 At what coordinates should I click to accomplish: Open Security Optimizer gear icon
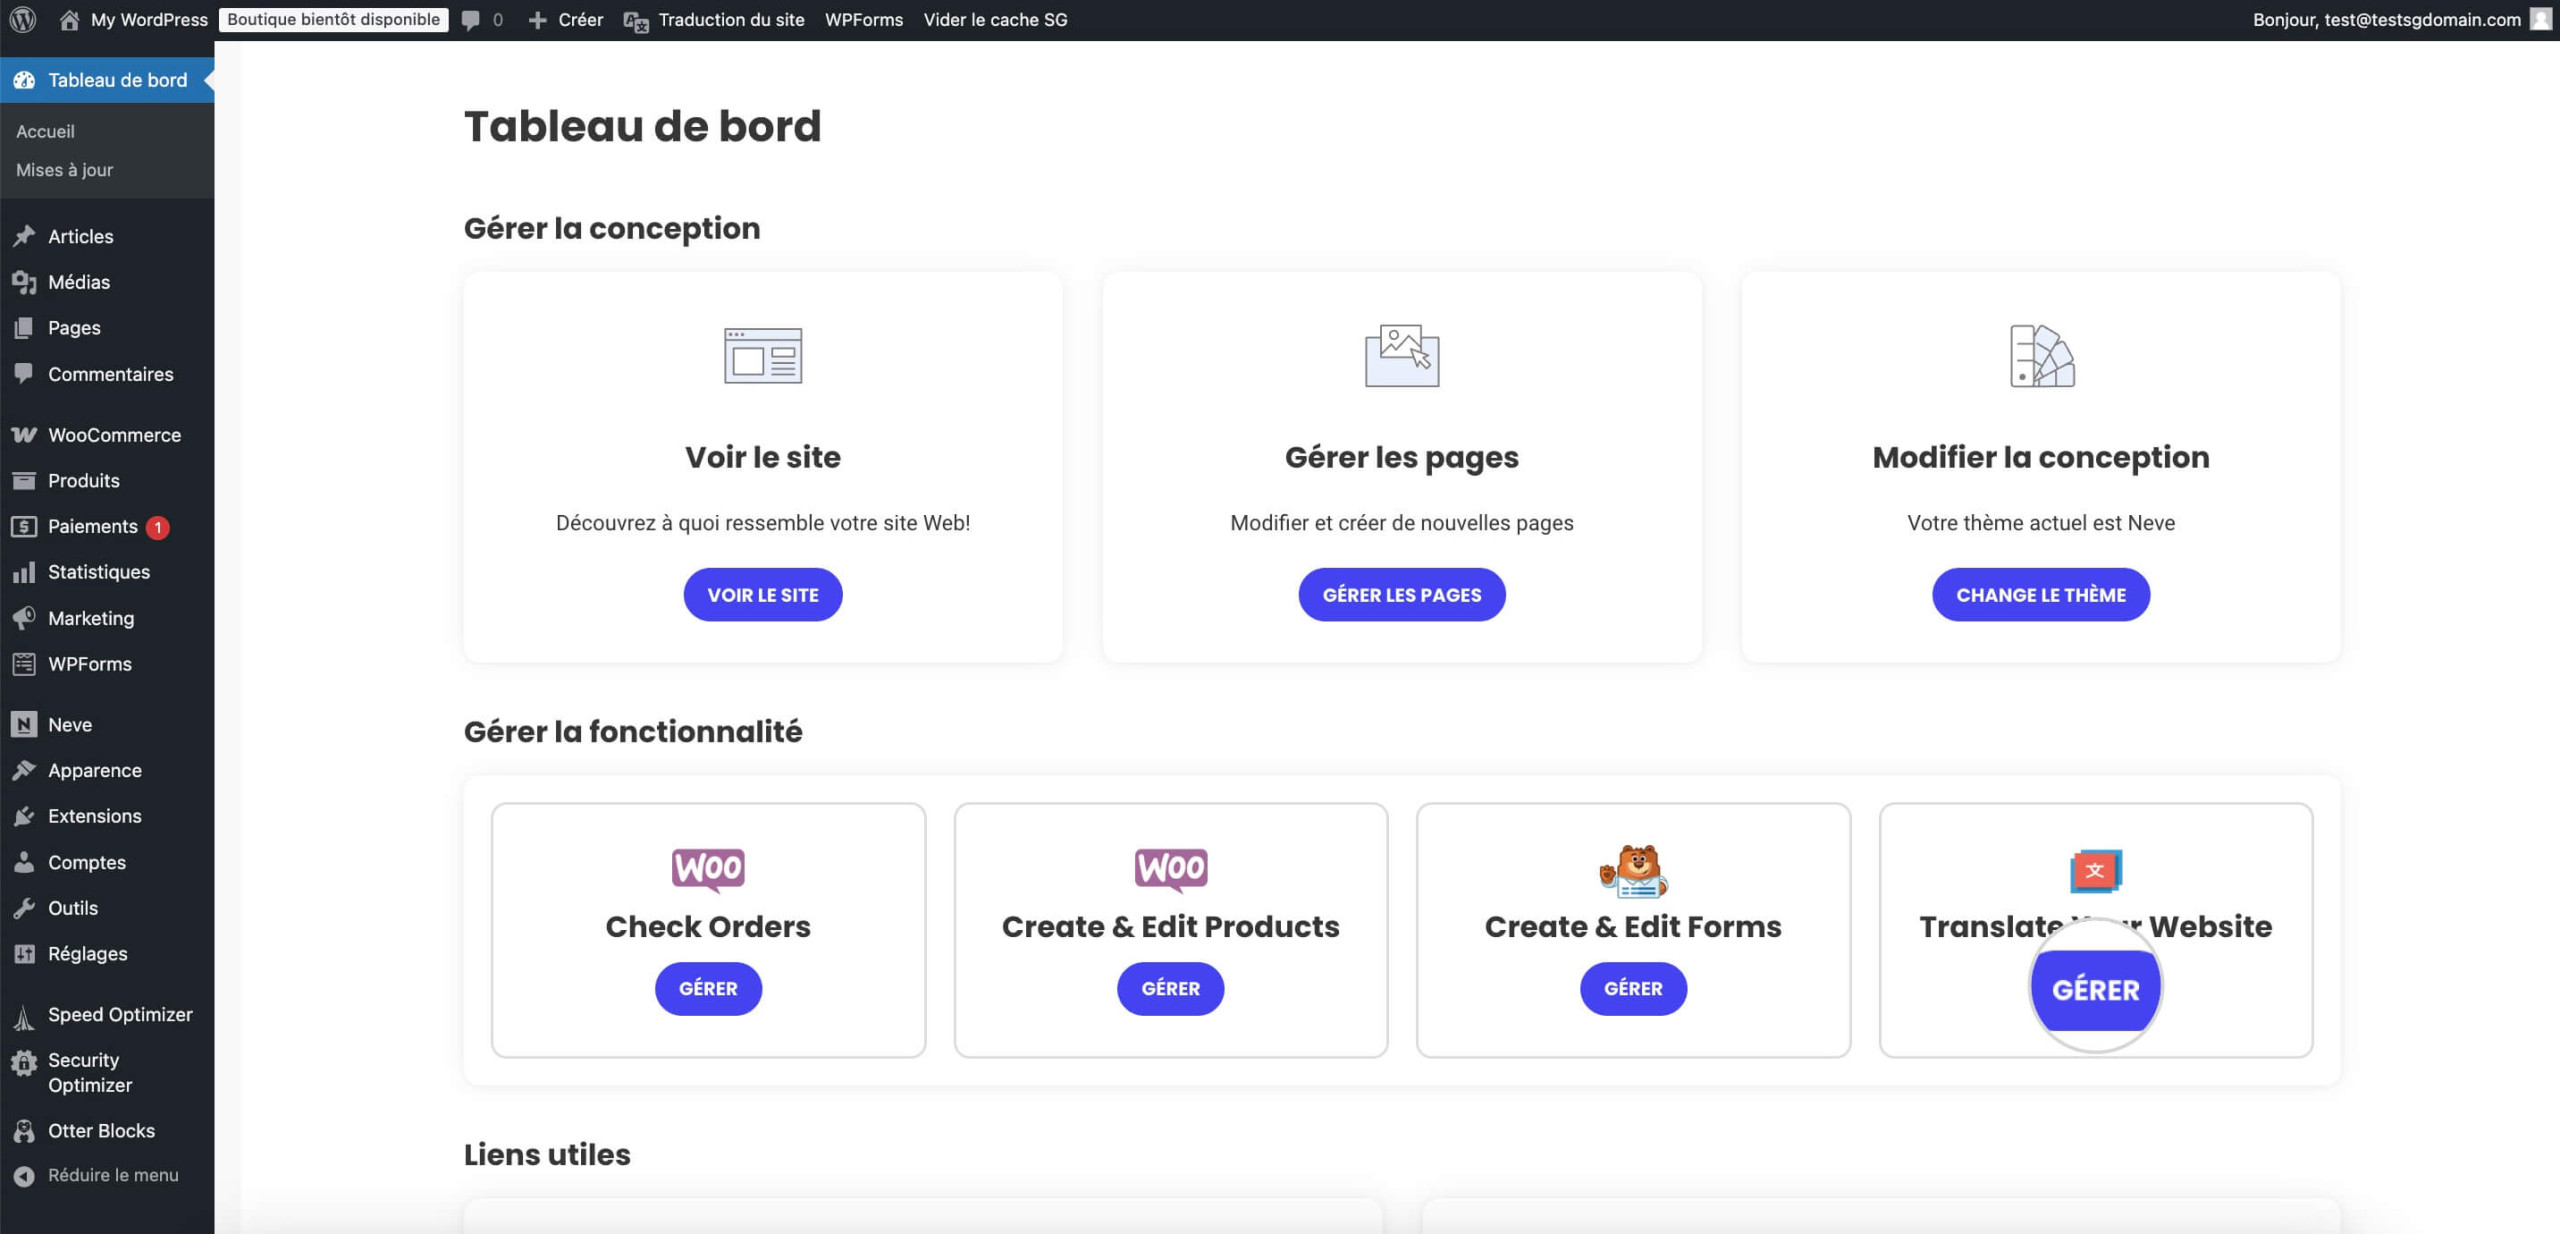(x=24, y=1062)
